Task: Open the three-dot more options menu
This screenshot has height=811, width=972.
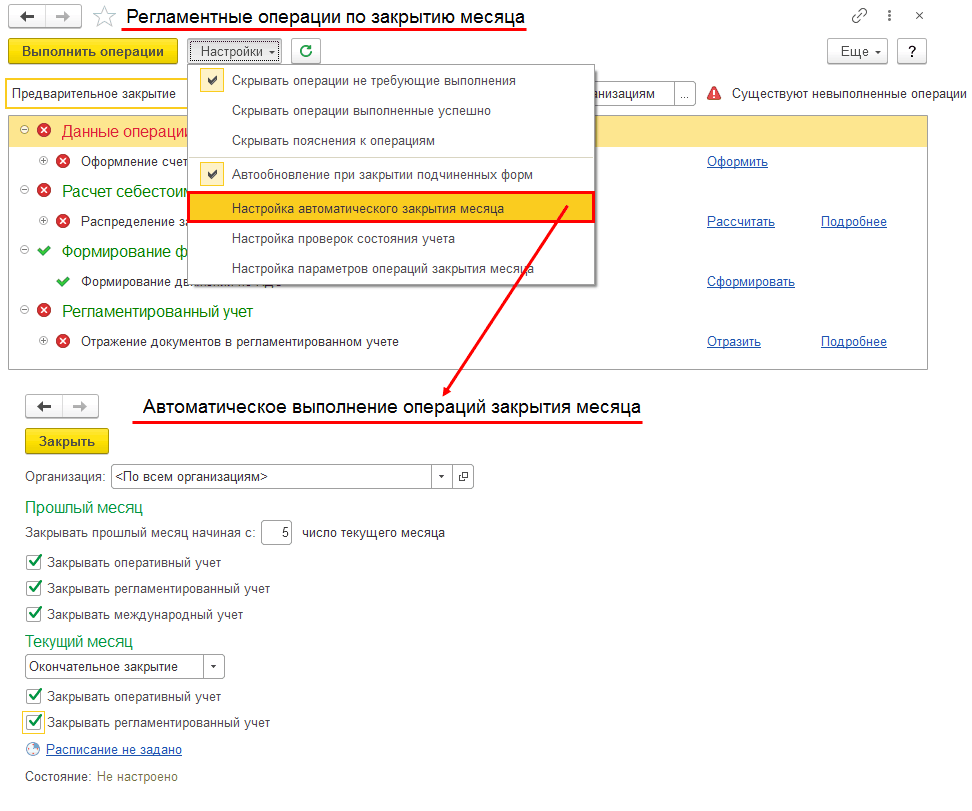Action: [889, 16]
